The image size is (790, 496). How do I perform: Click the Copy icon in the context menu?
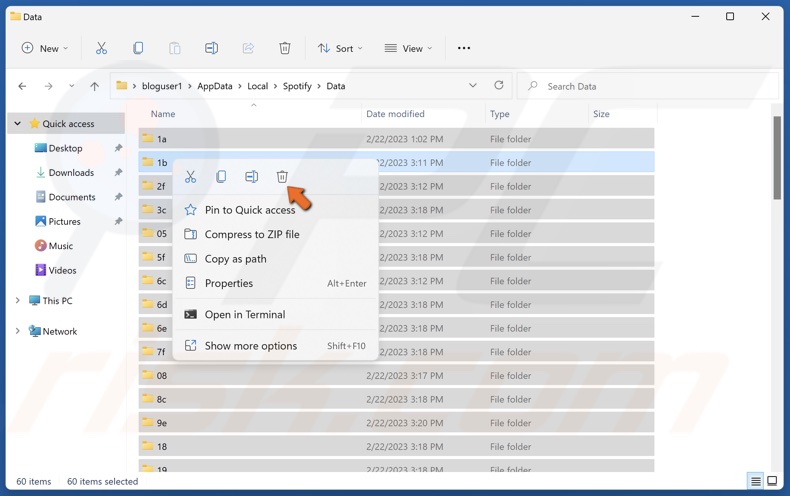tap(221, 177)
